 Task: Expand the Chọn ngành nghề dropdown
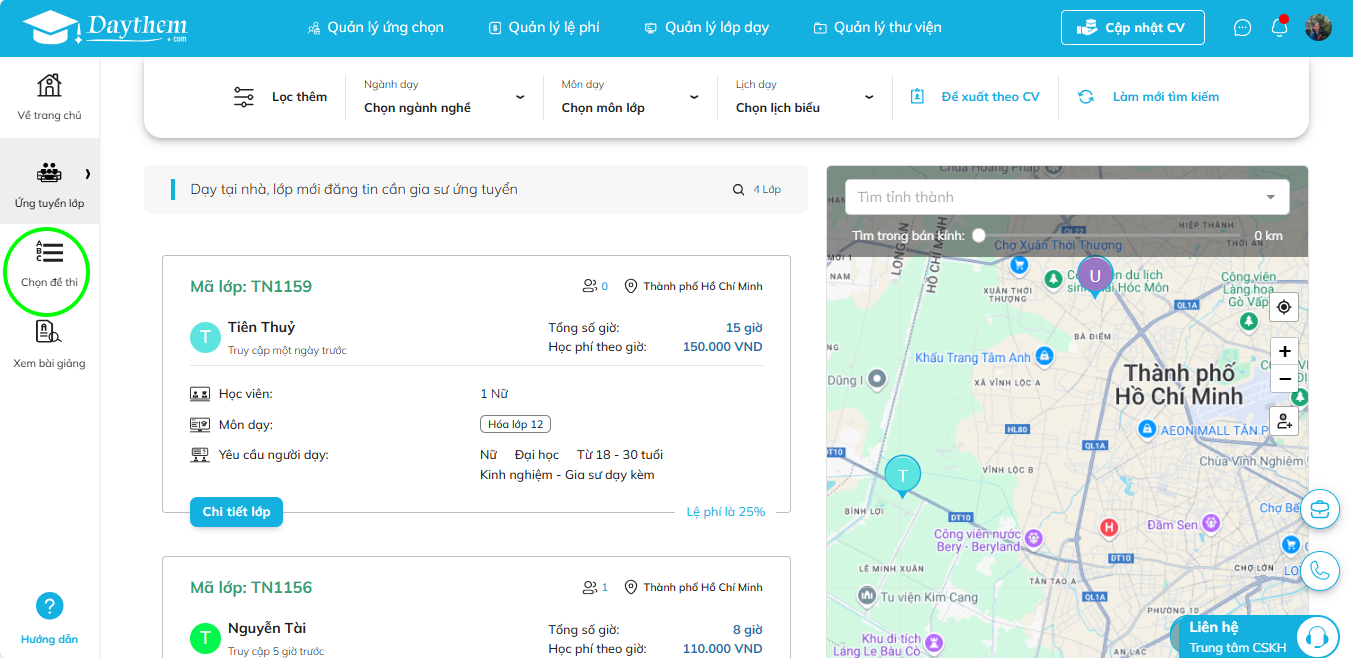click(x=444, y=97)
